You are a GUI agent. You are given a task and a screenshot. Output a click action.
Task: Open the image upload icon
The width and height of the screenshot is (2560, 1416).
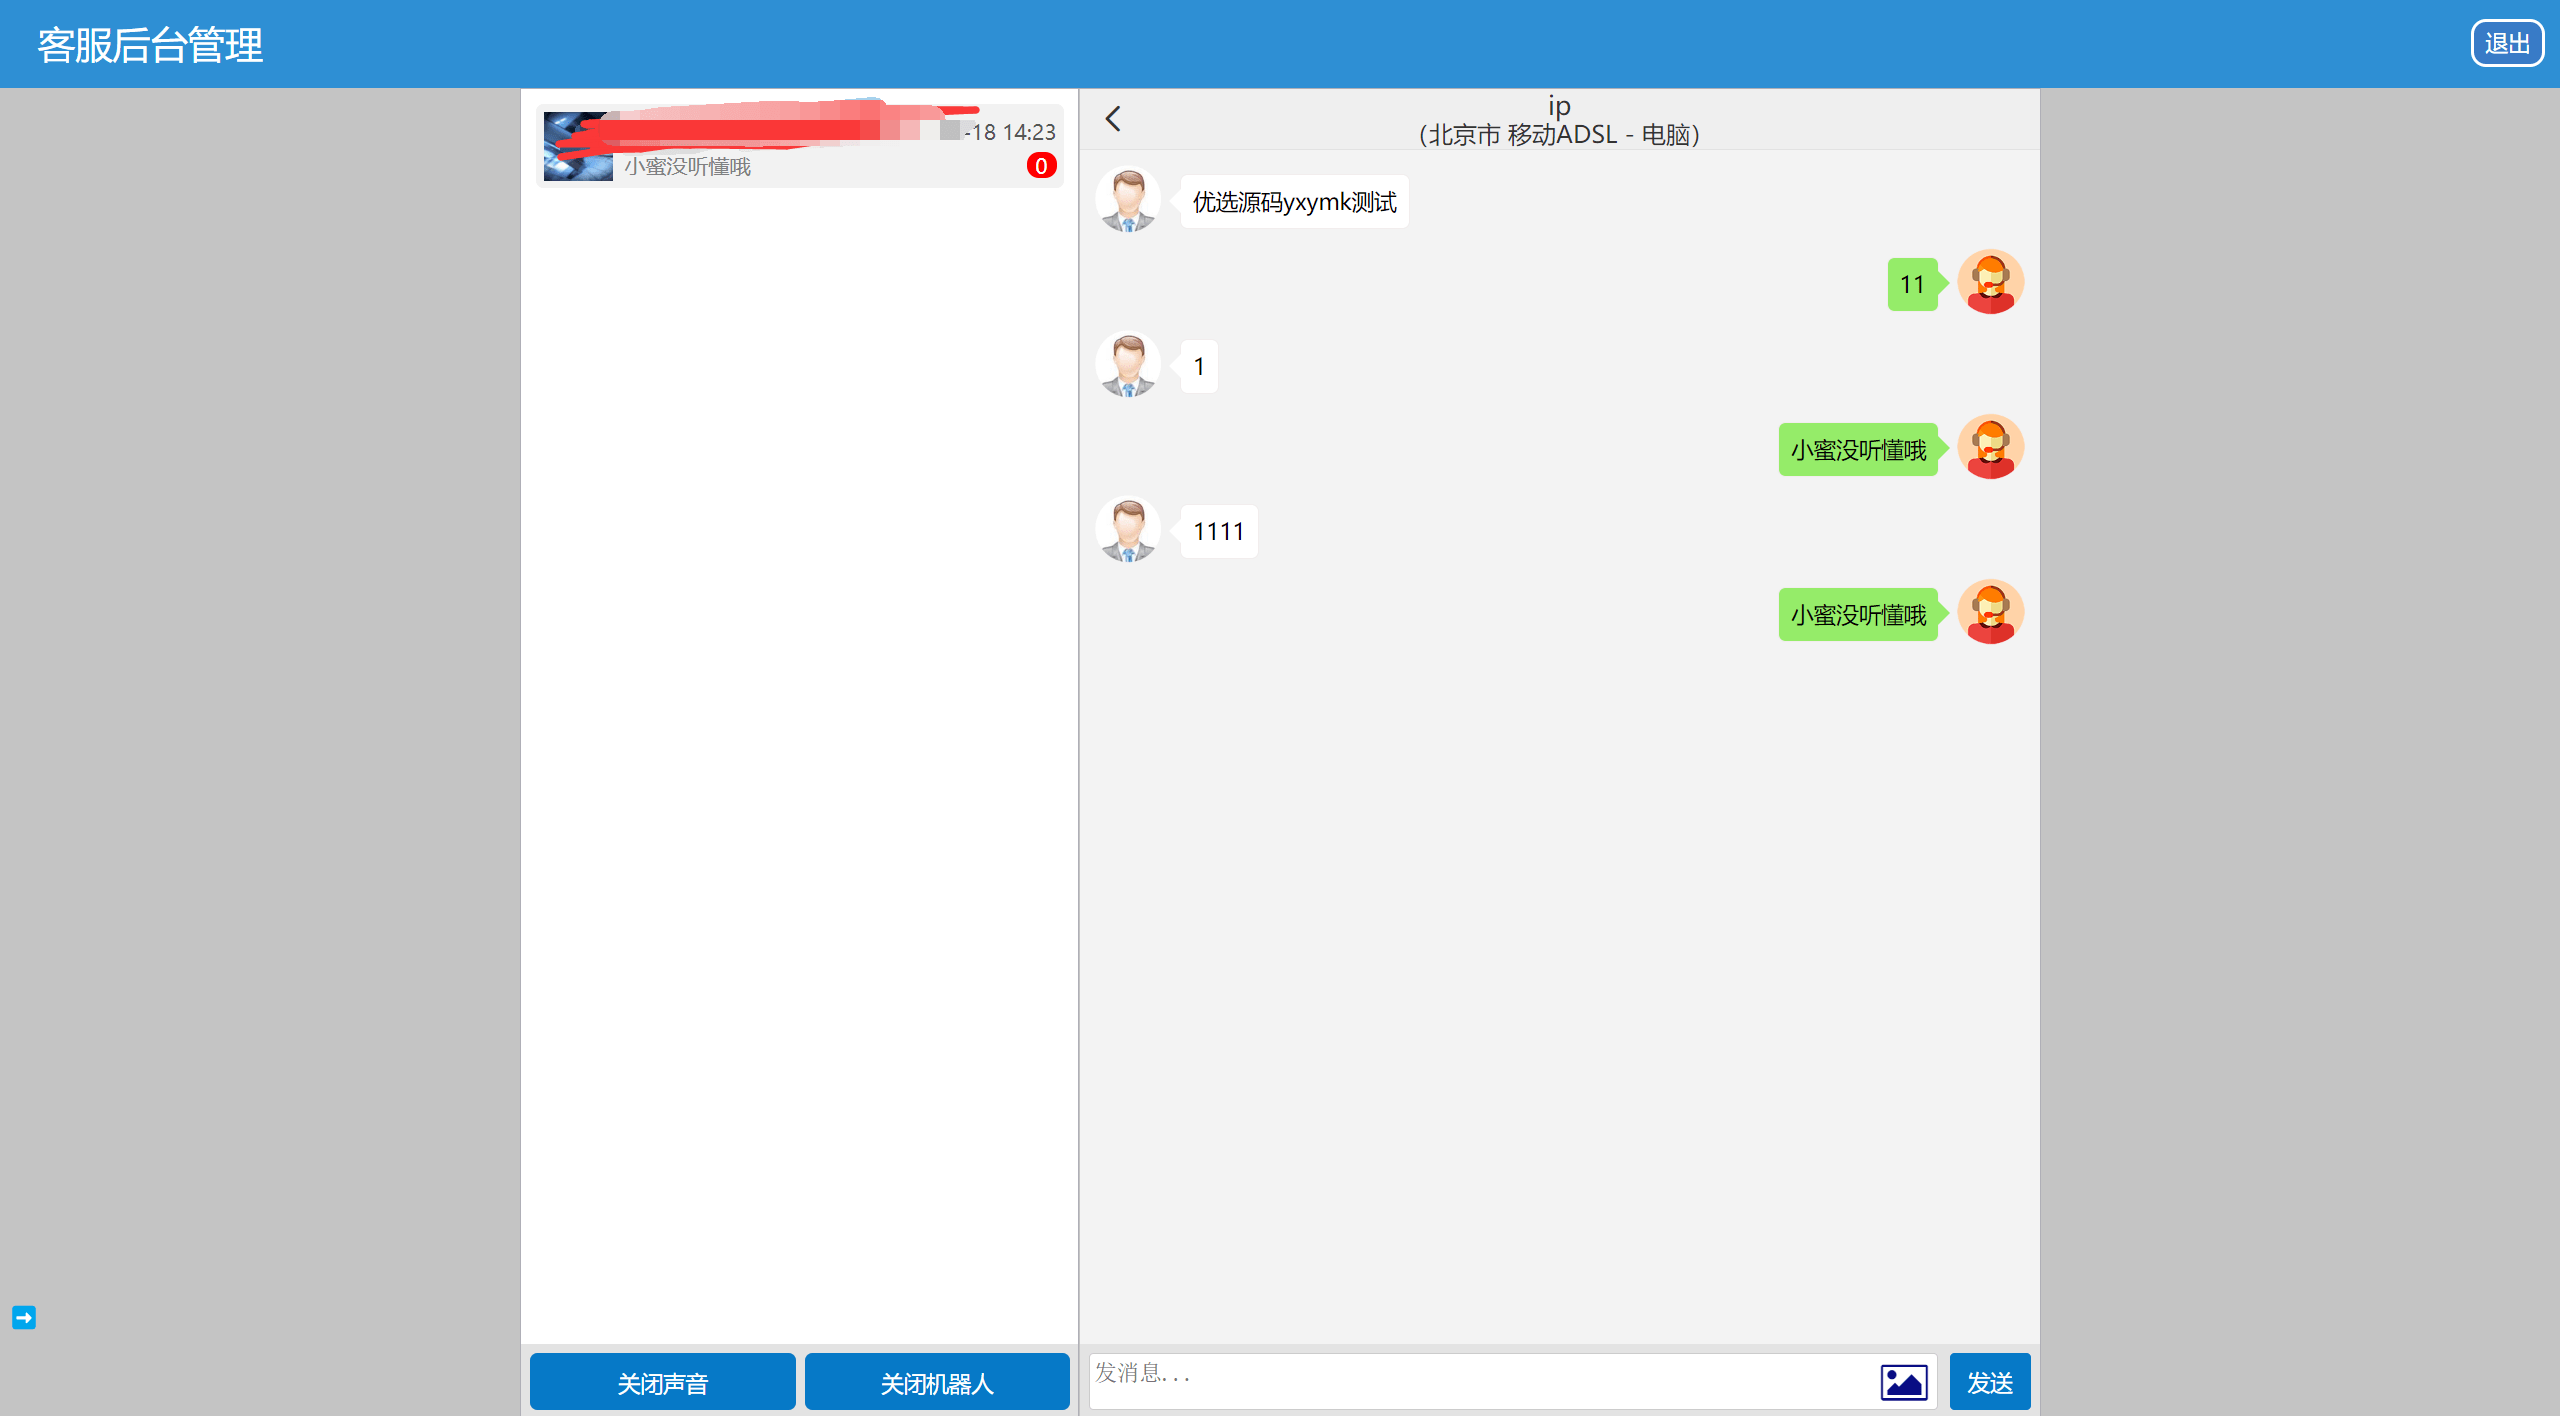click(1903, 1382)
